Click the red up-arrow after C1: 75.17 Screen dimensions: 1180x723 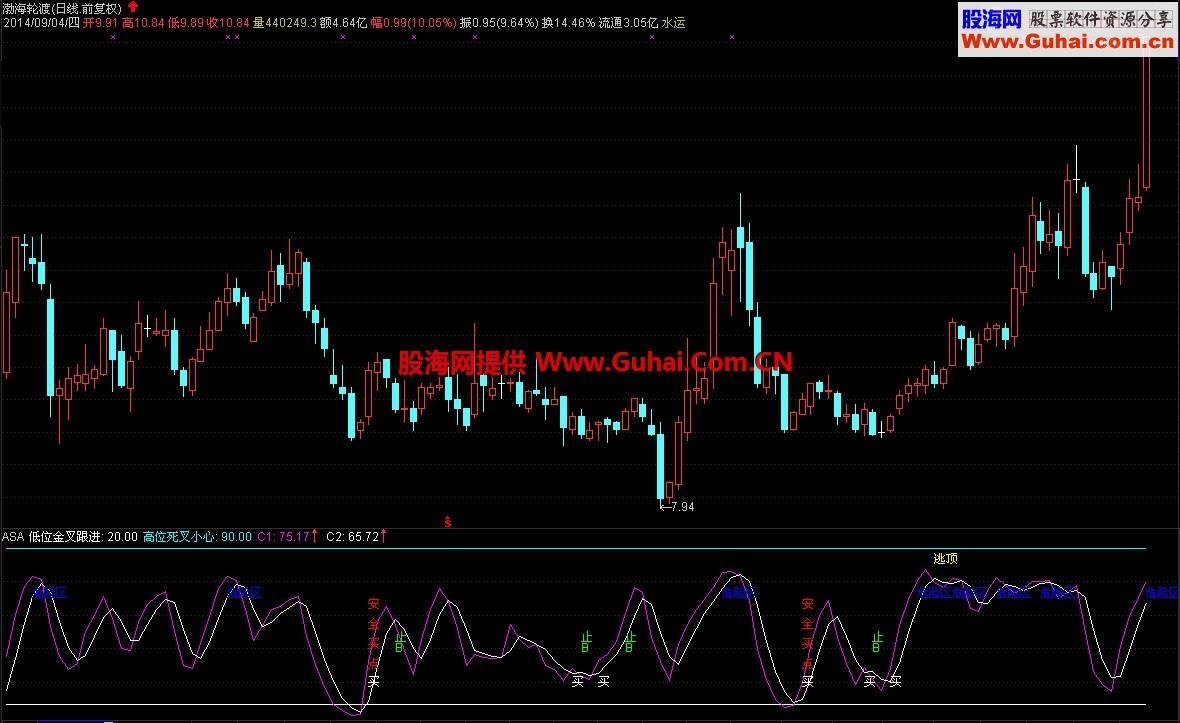tap(315, 536)
